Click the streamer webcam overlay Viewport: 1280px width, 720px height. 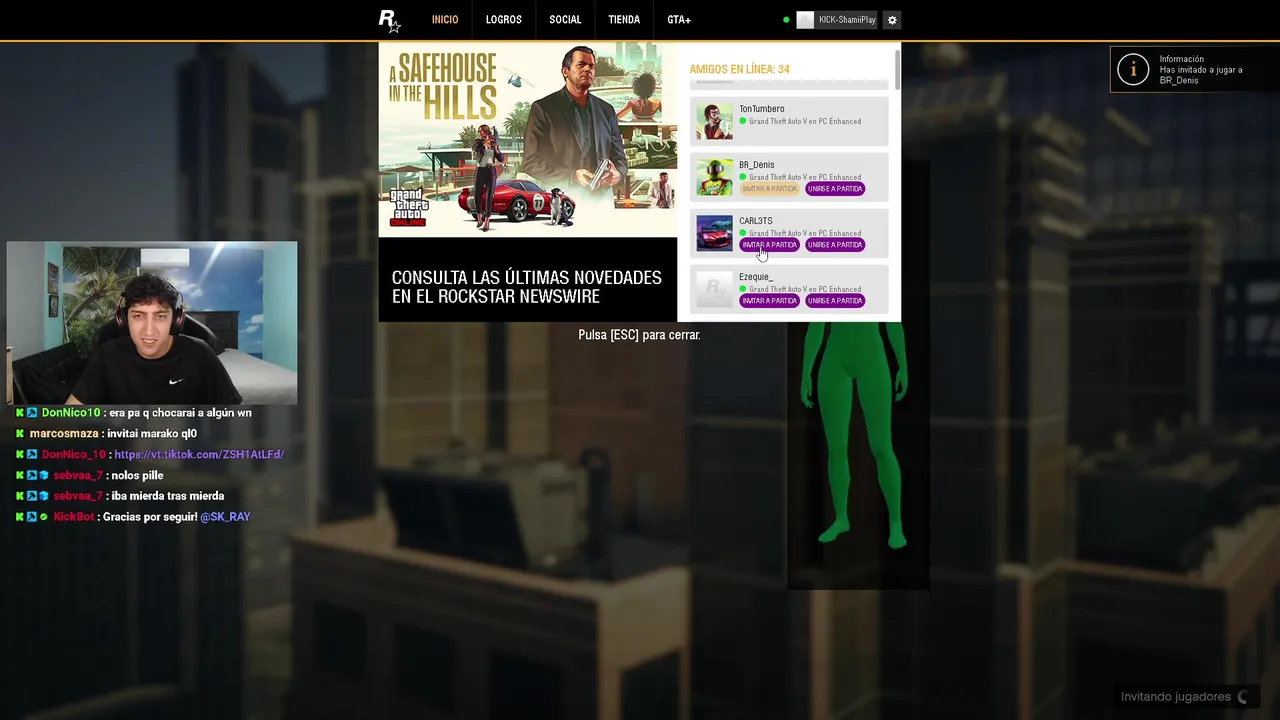152,322
